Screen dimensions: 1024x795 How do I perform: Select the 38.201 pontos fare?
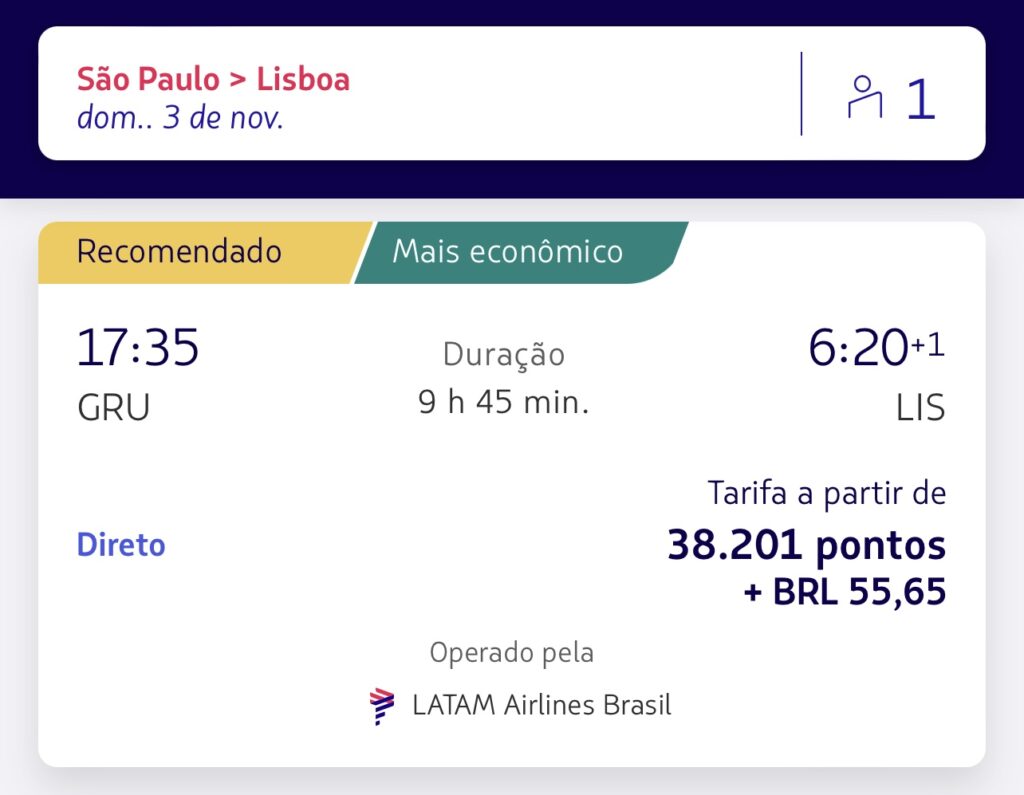(x=806, y=546)
